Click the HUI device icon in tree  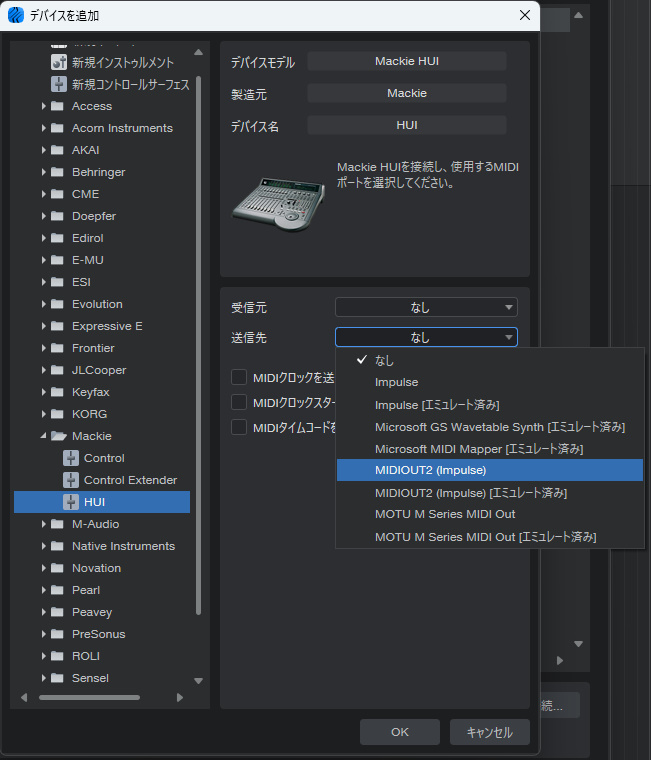tap(71, 502)
